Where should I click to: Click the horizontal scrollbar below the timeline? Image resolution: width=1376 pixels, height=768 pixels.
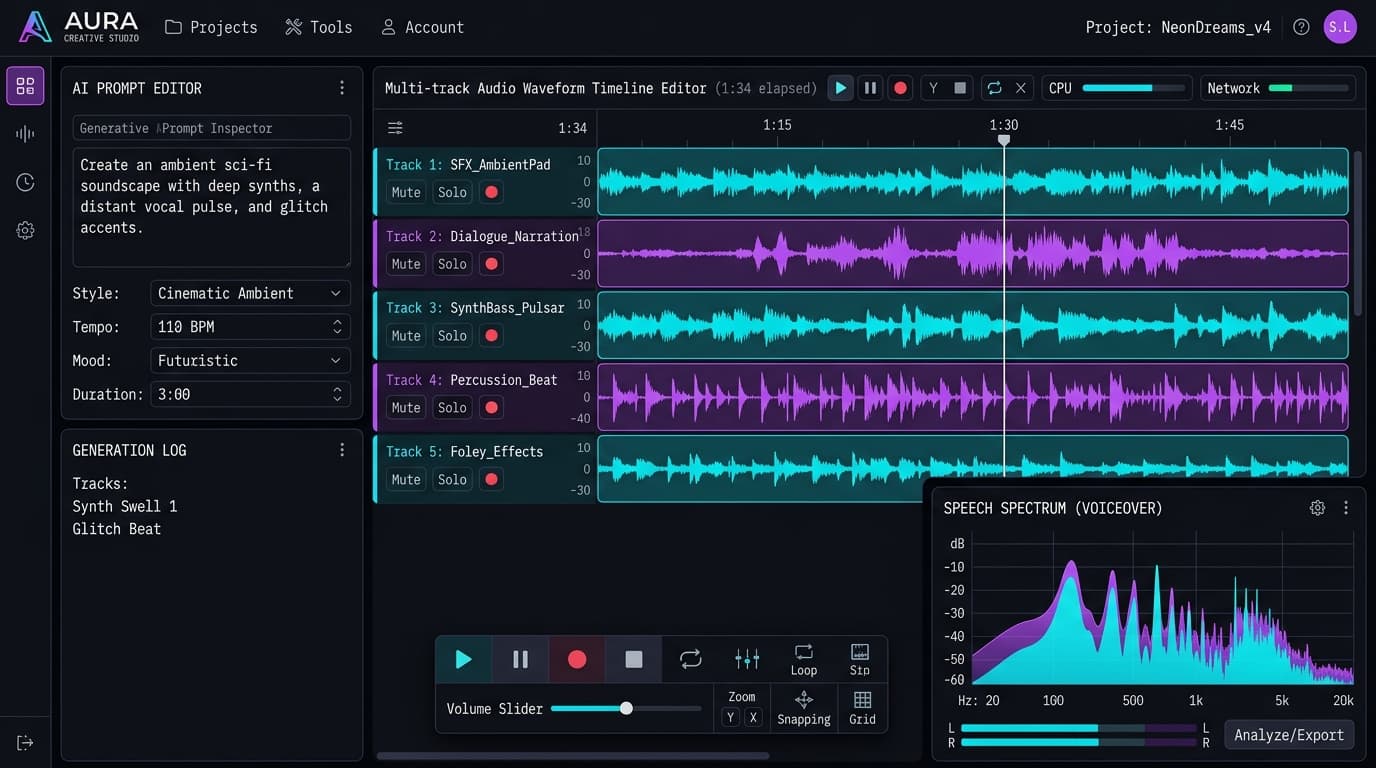pos(573,756)
